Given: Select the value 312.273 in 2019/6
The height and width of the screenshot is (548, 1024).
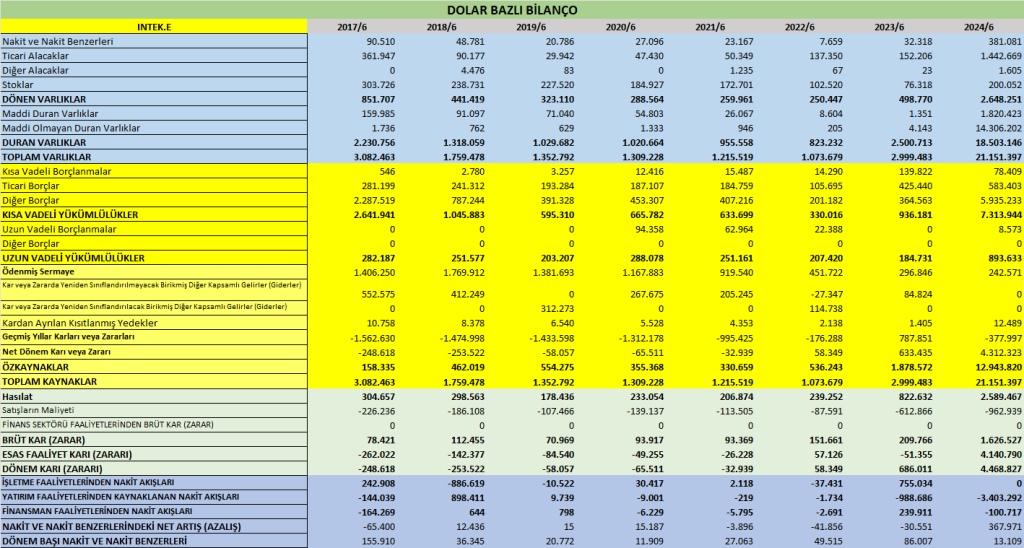Looking at the screenshot, I should click(x=558, y=308).
